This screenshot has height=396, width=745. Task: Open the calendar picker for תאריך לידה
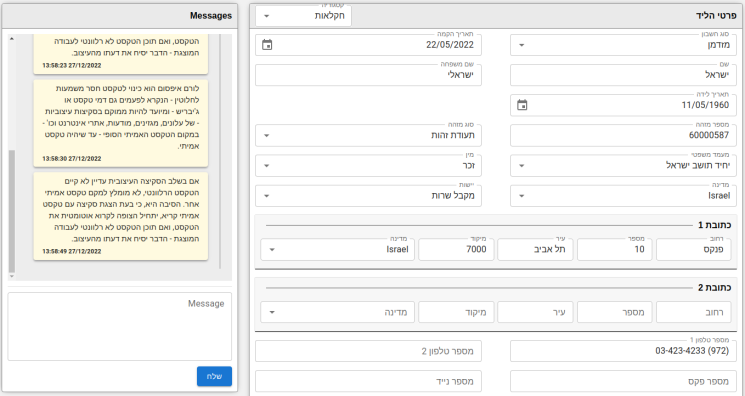tap(522, 105)
